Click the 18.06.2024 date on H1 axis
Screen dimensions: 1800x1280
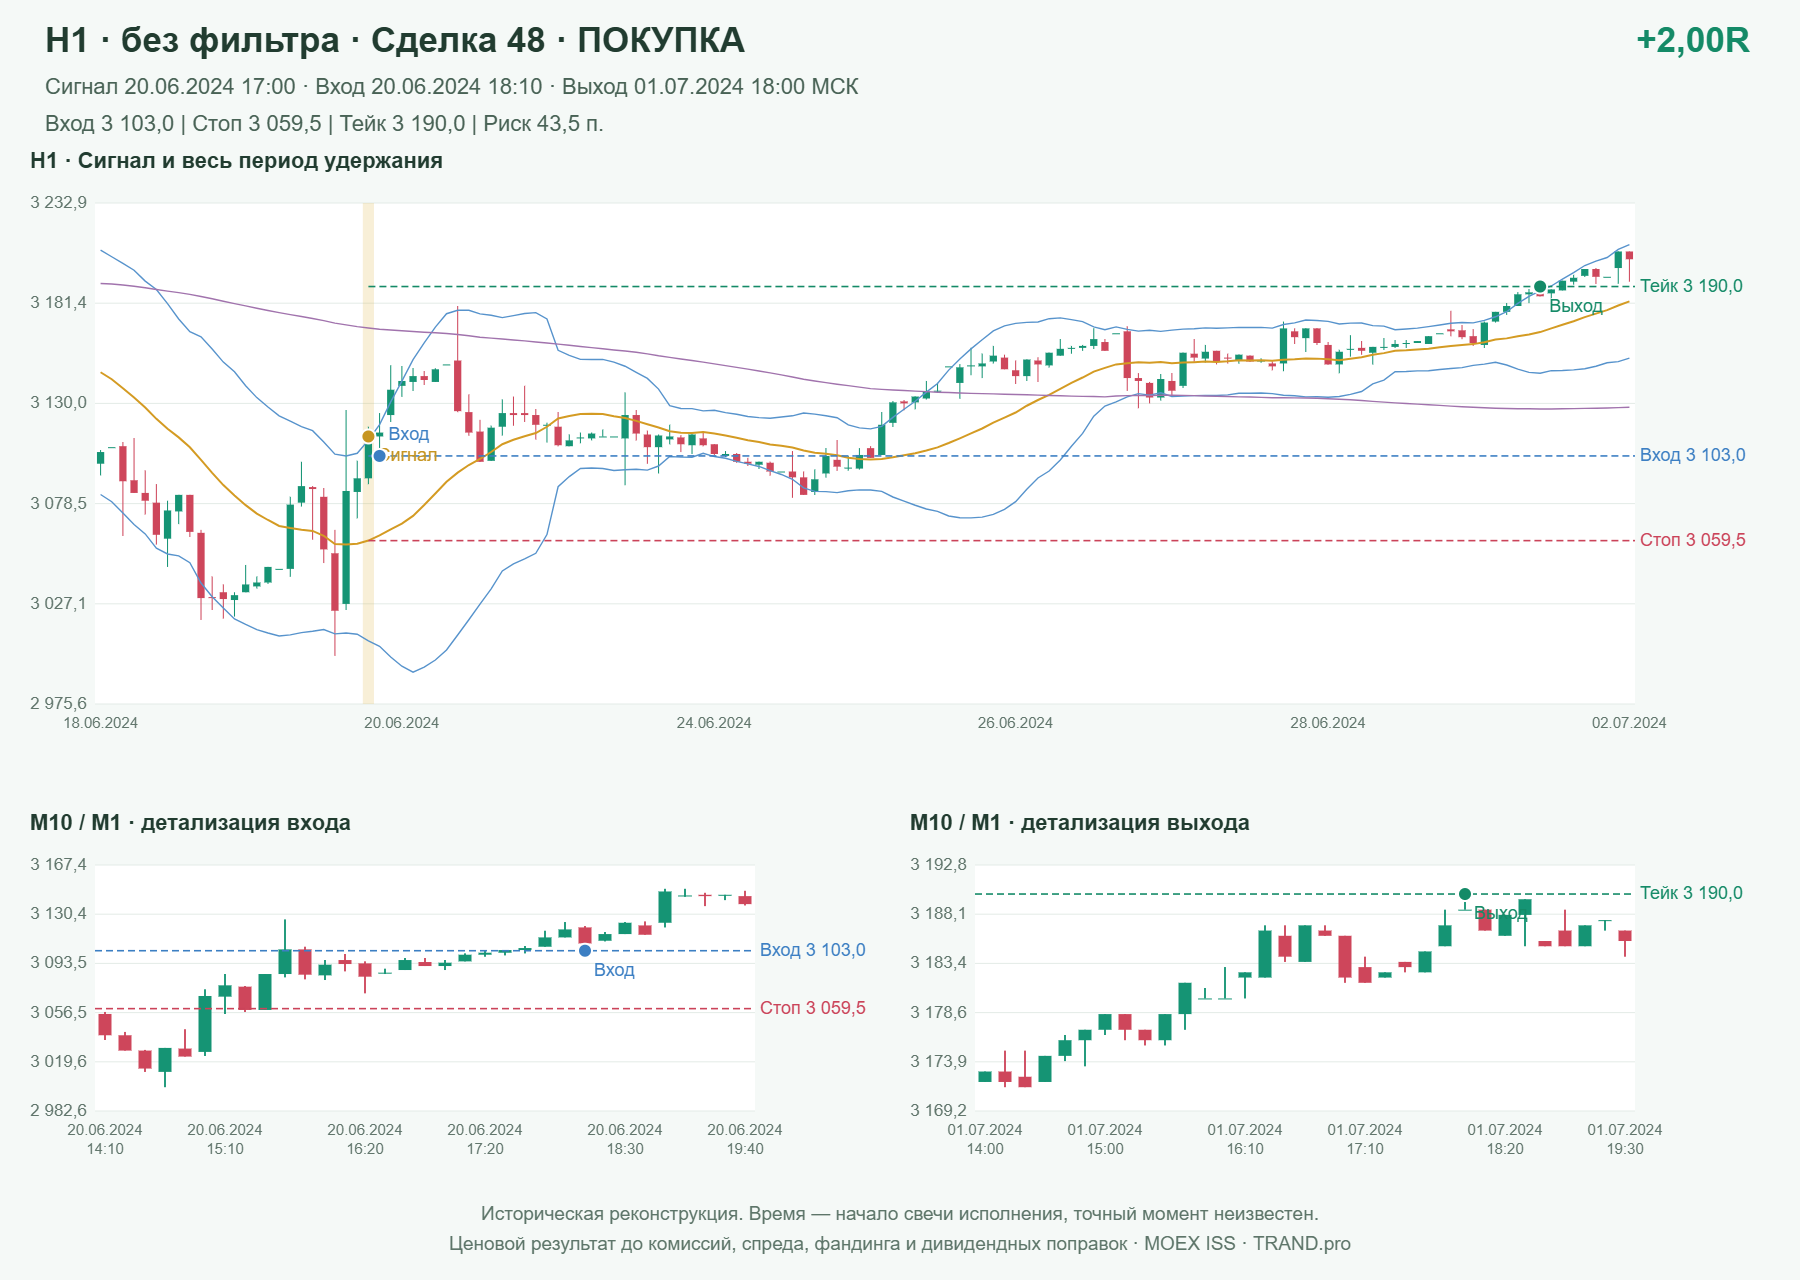101,723
